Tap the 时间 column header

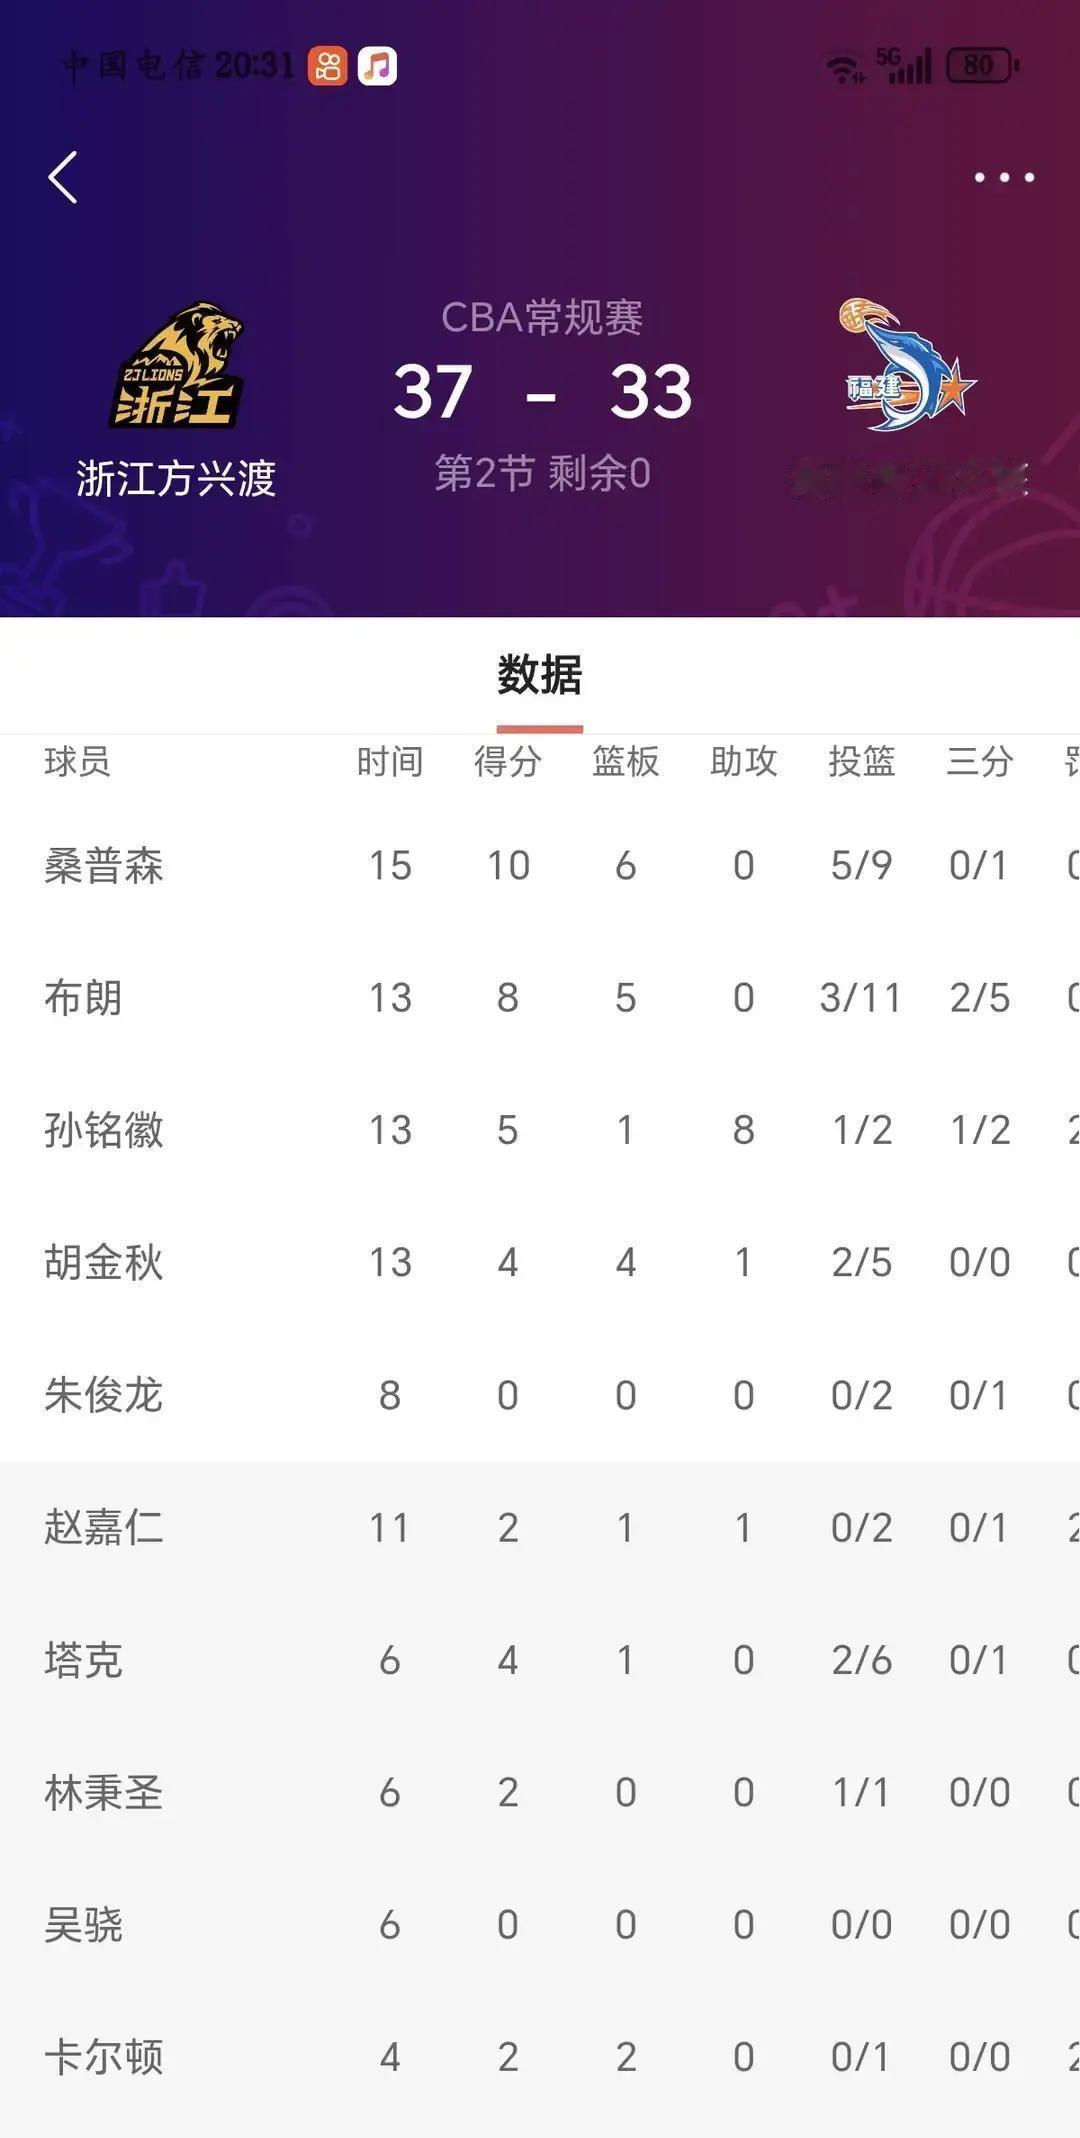pos(389,762)
